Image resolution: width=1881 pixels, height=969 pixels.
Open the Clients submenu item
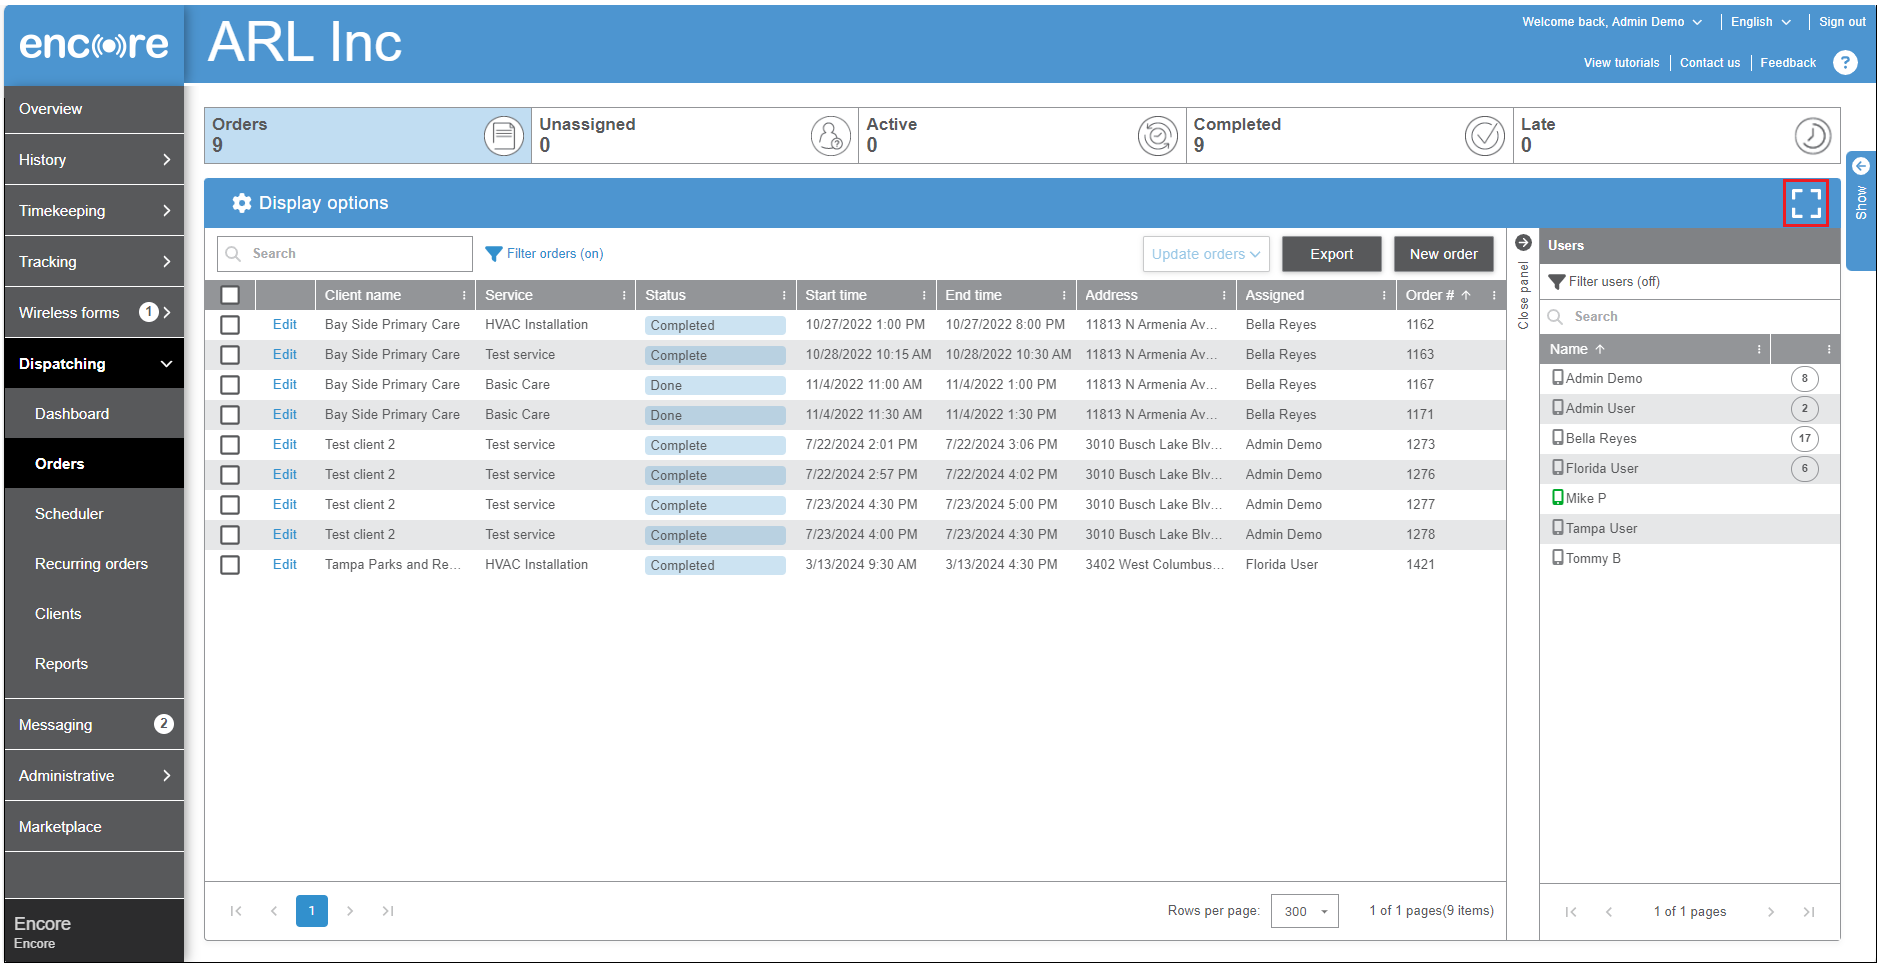(x=94, y=614)
